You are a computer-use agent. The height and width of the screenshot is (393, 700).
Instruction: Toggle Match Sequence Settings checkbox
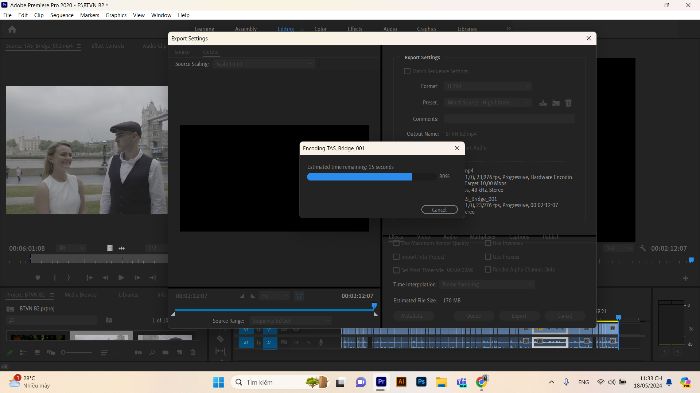click(x=407, y=71)
